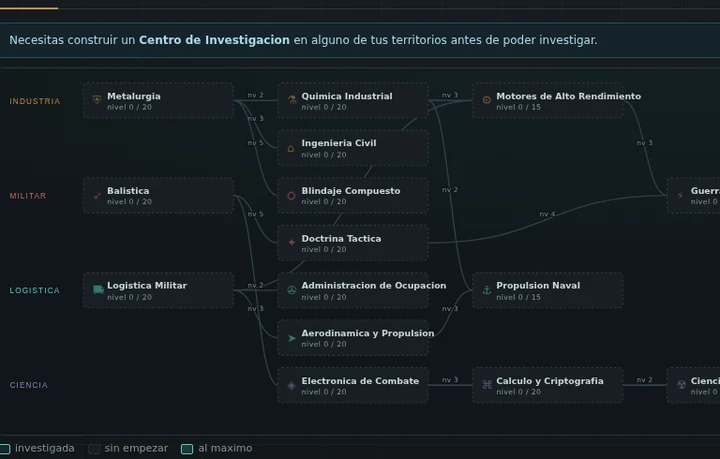The width and height of the screenshot is (720, 459).
Task: Click the Aerodinamica y Propulsion plane icon
Action: pyautogui.click(x=292, y=338)
